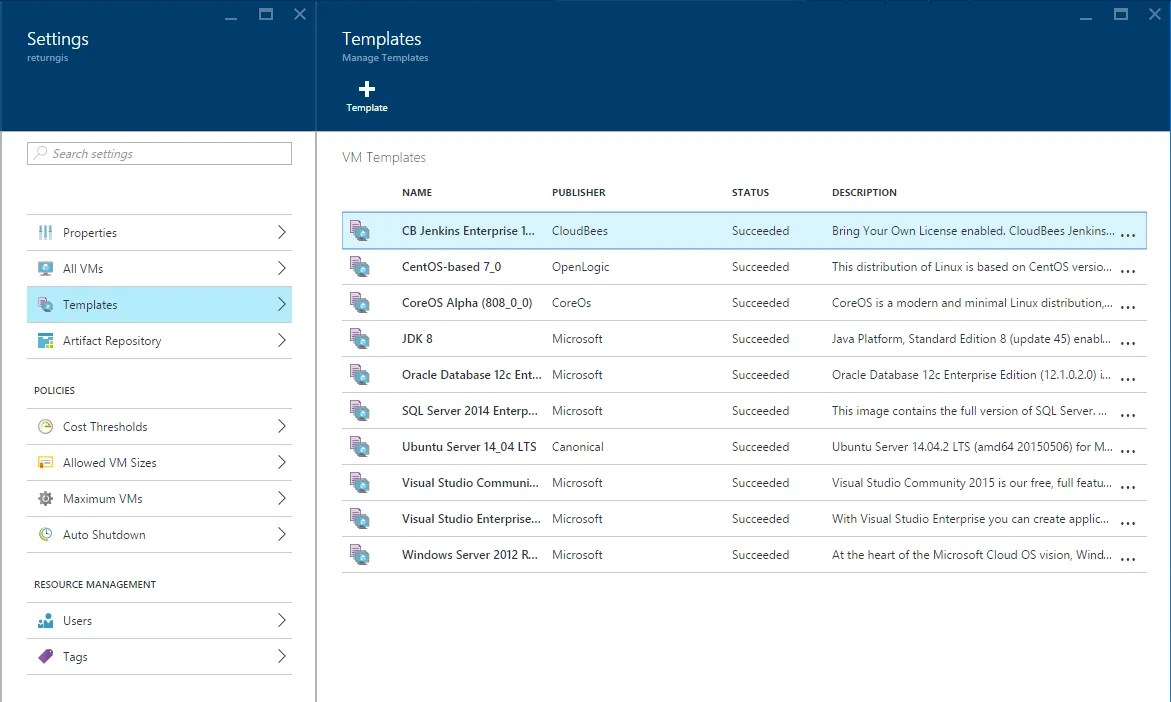Expand the Artifact Repository chevron arrow
The height and width of the screenshot is (702, 1171).
282,341
